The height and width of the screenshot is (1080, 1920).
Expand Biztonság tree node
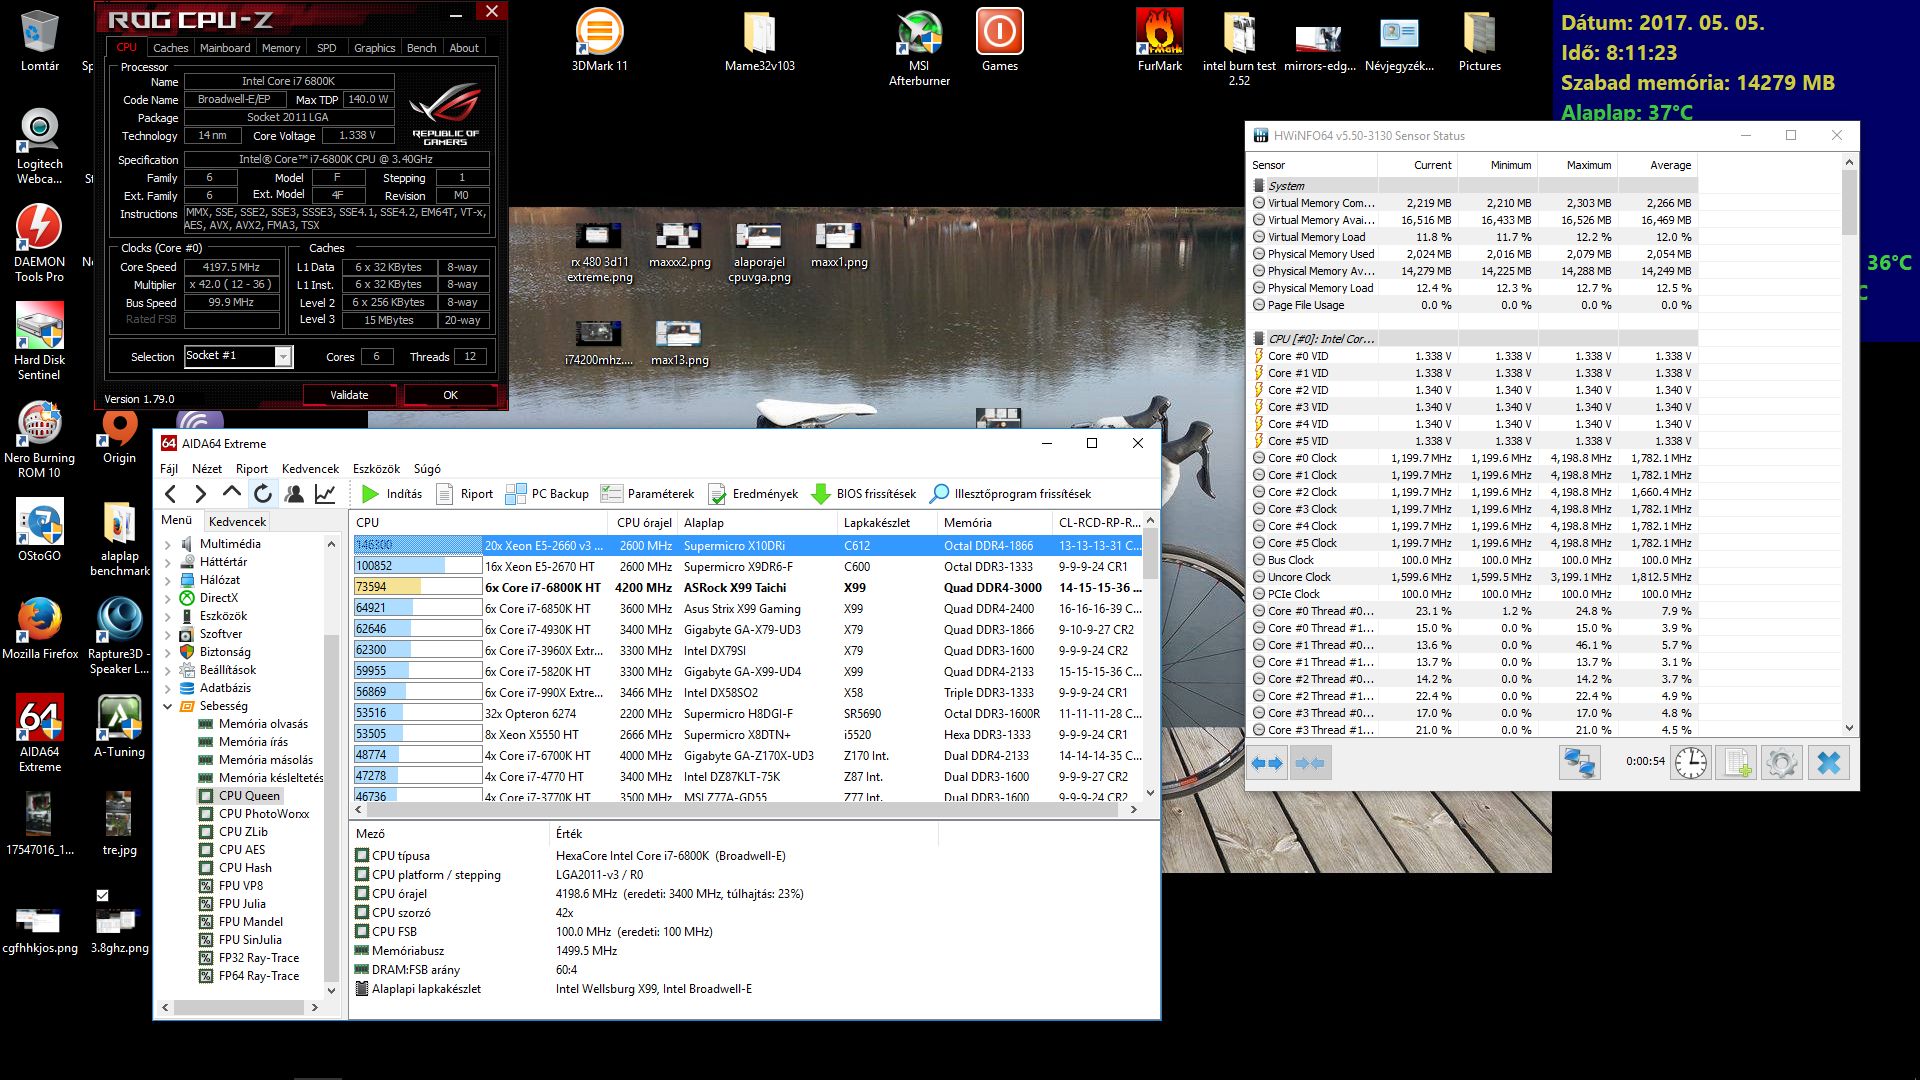coord(168,653)
